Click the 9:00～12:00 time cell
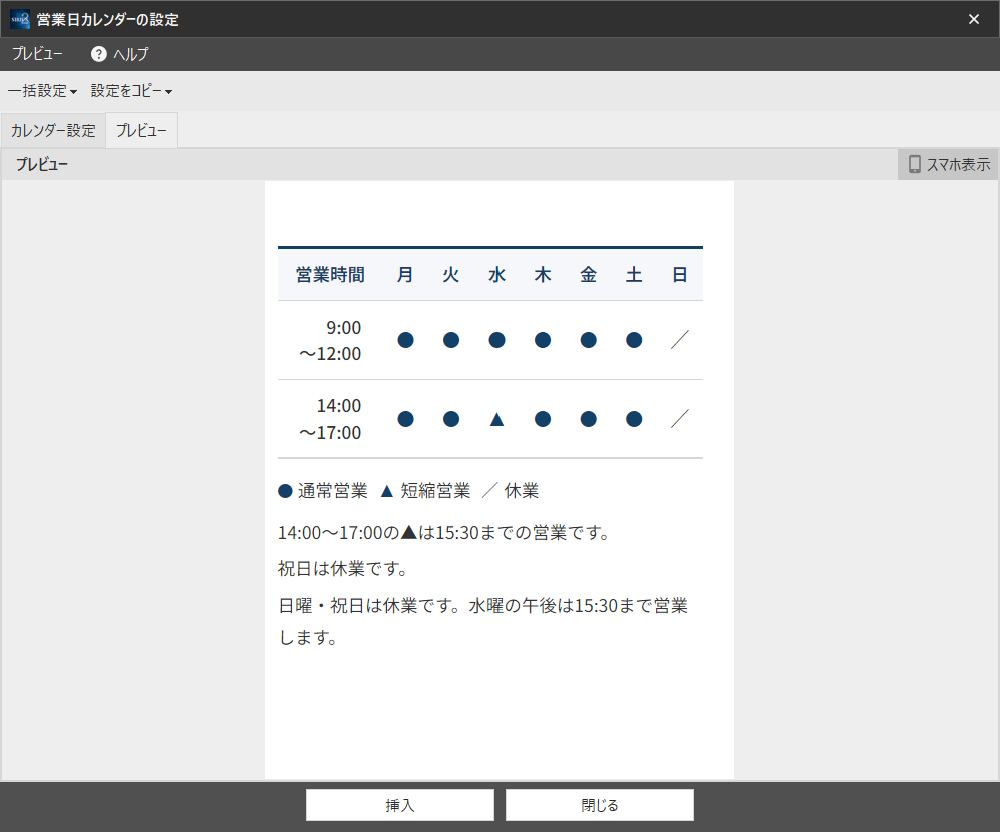 click(x=330, y=340)
